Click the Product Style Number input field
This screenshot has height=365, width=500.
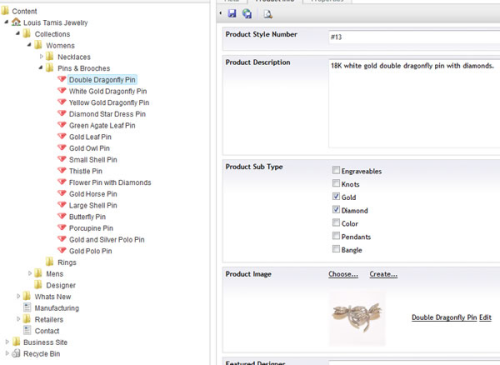click(x=414, y=37)
